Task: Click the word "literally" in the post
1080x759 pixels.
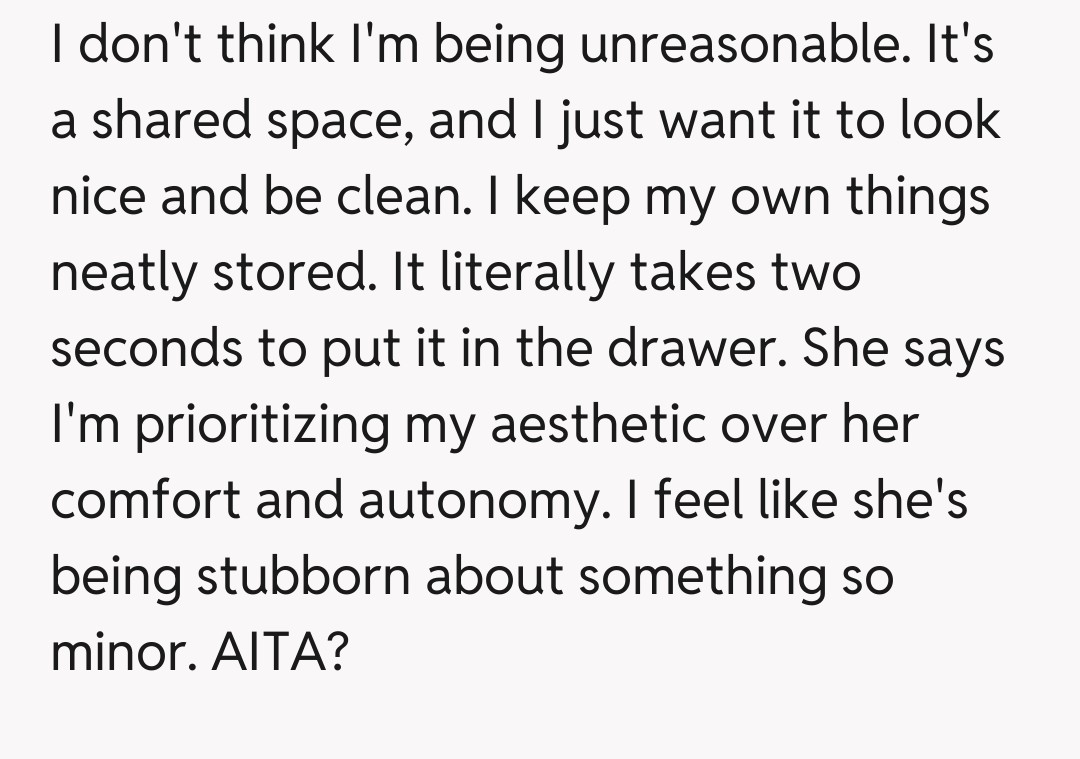Action: coord(524,274)
